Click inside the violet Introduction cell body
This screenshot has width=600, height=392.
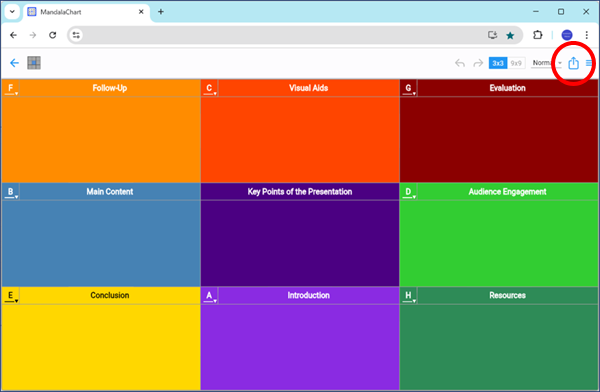[x=300, y=347]
